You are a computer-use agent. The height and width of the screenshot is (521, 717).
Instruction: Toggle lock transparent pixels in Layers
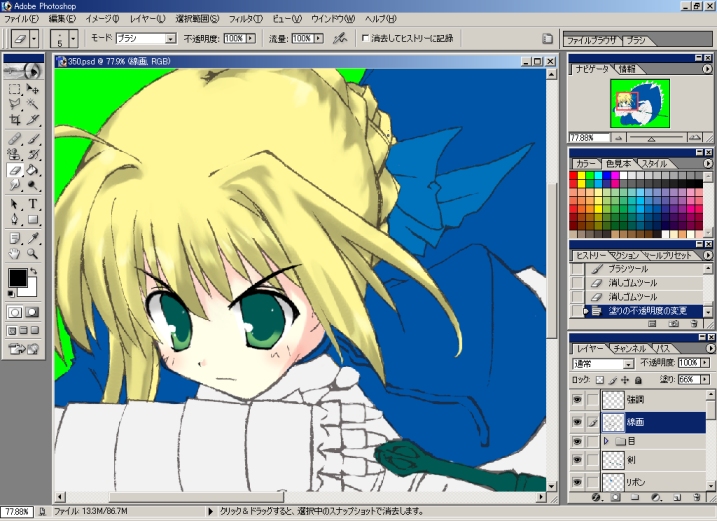(x=600, y=380)
